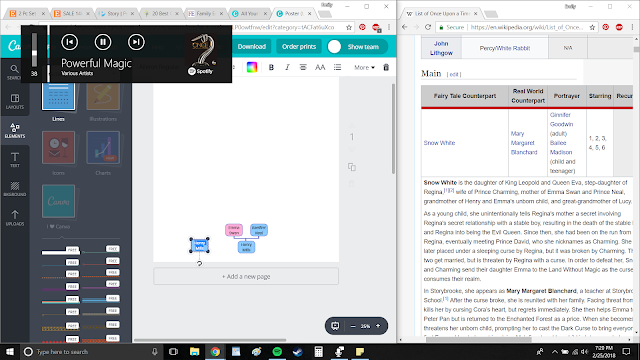This screenshot has height=360, width=640.
Task: Open the Uploads panel in Canva sidebar
Action: point(15,218)
